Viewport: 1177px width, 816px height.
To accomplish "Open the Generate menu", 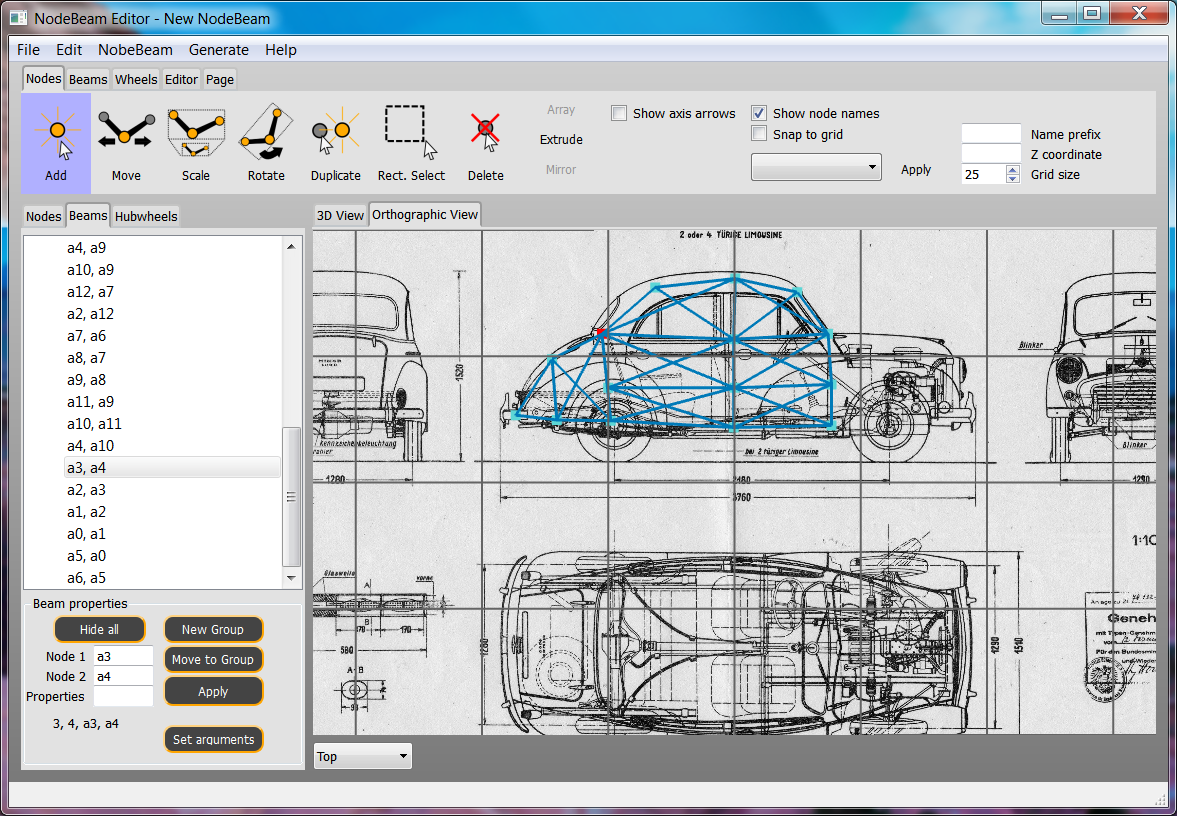I will coord(218,50).
